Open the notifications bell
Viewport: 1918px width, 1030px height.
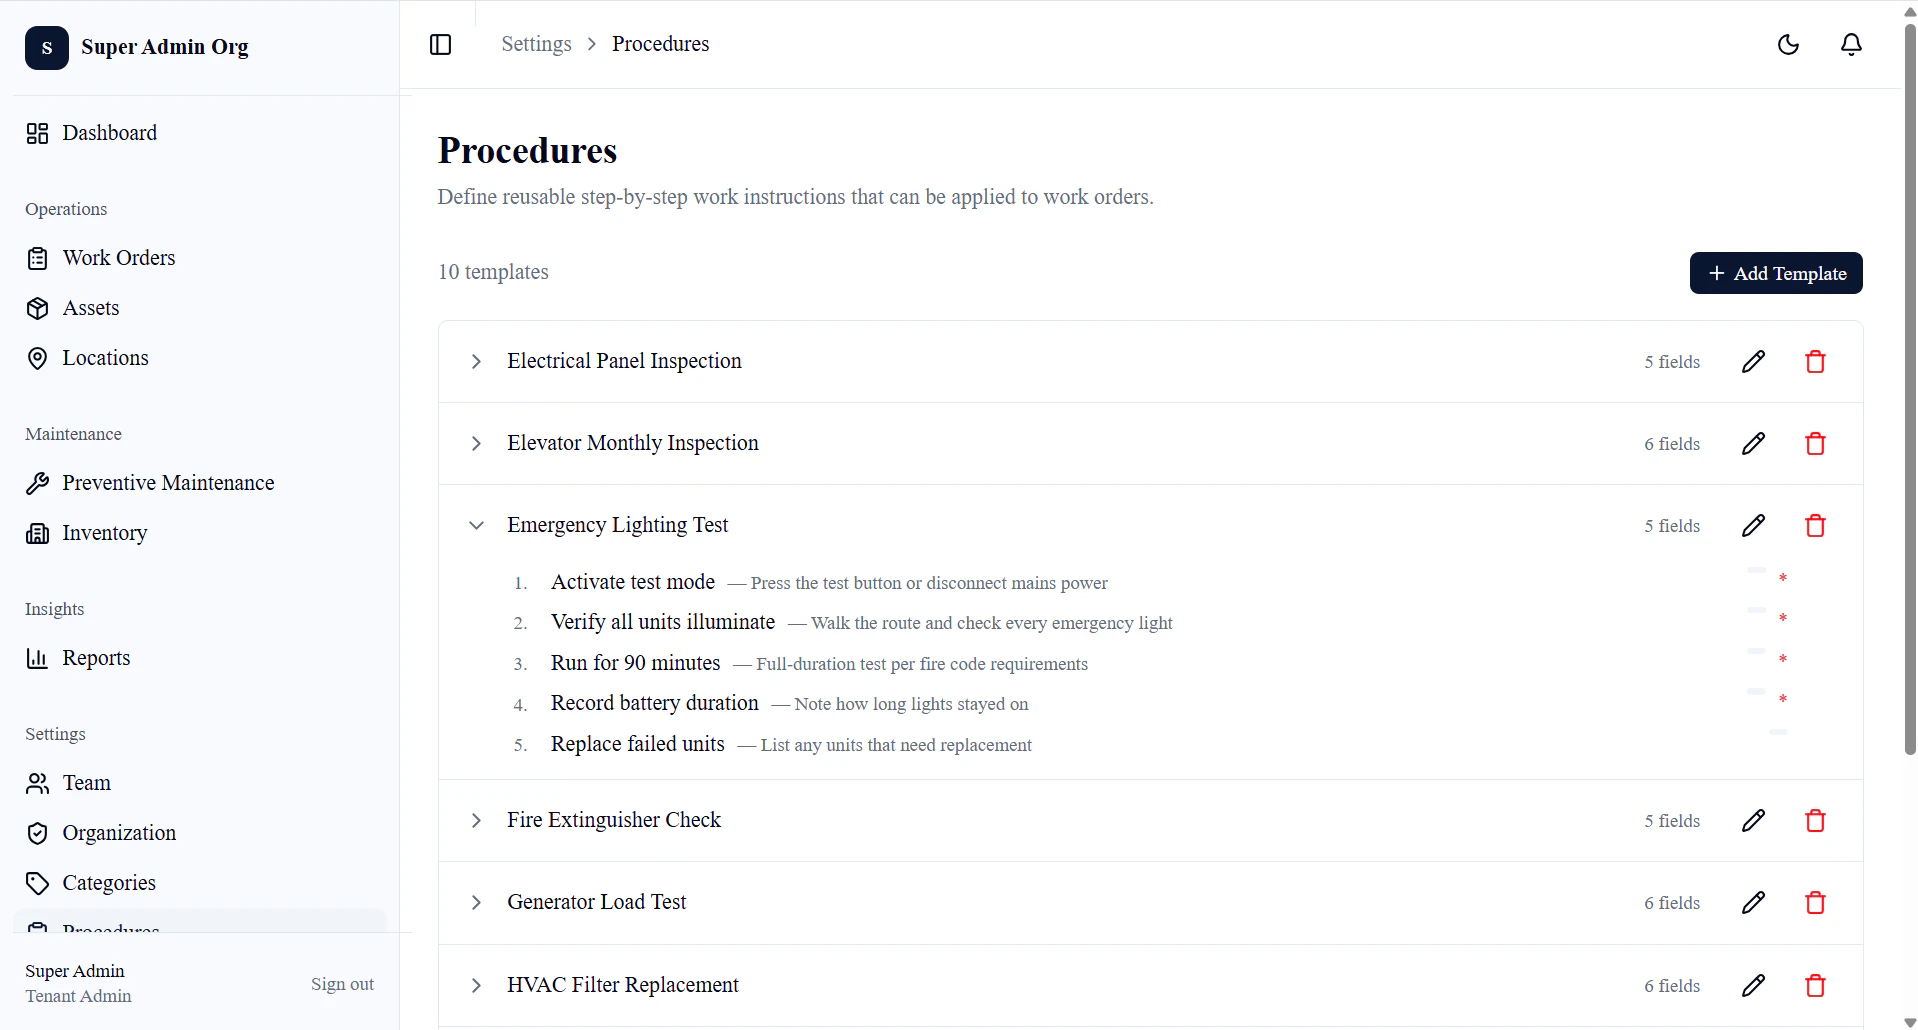1851,44
